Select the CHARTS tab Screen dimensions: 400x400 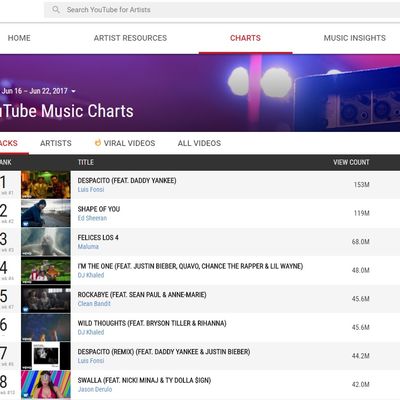click(x=245, y=38)
